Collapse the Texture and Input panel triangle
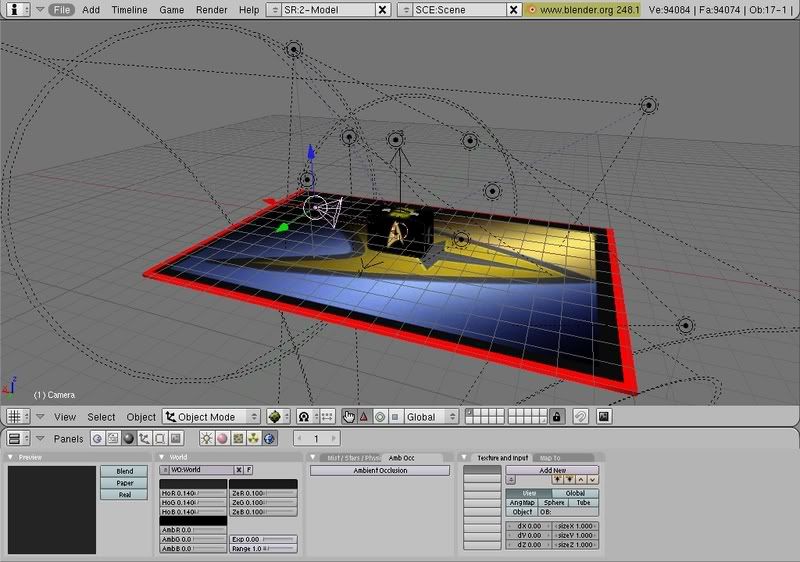This screenshot has height=562, width=800. [464, 457]
